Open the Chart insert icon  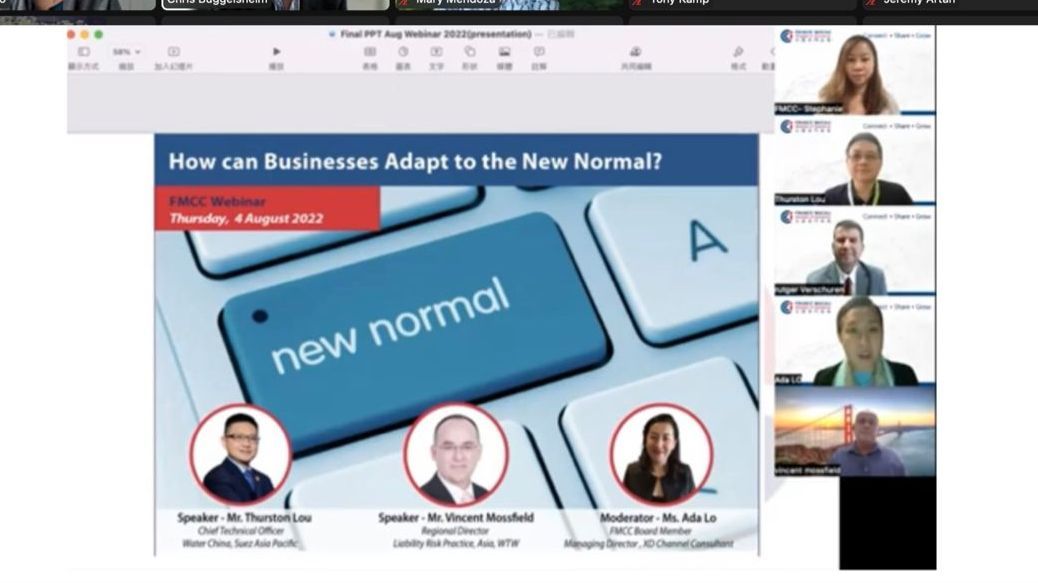(403, 52)
